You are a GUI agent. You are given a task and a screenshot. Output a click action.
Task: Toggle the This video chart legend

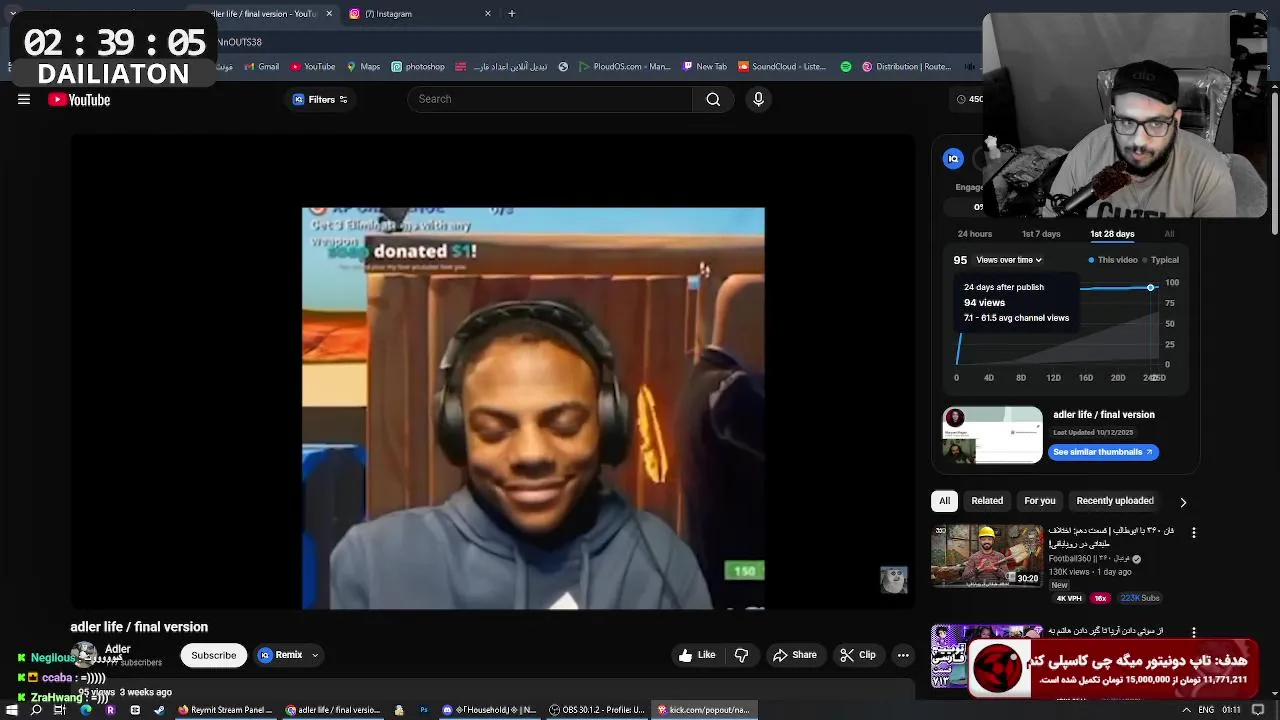coord(1113,260)
